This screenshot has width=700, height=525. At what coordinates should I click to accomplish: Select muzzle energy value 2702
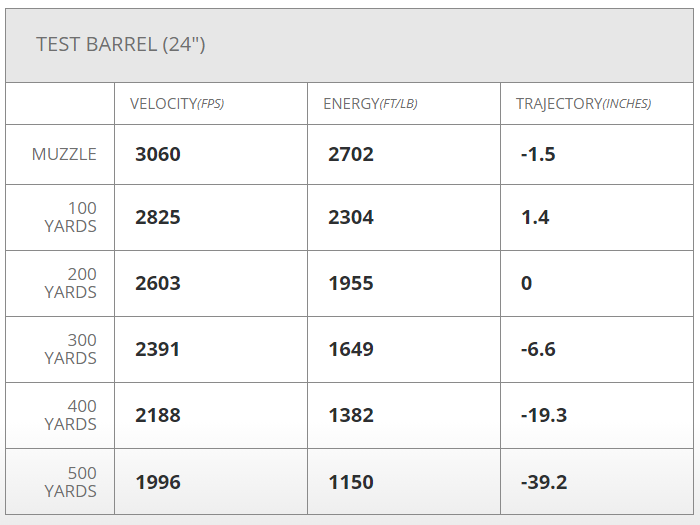coord(351,154)
